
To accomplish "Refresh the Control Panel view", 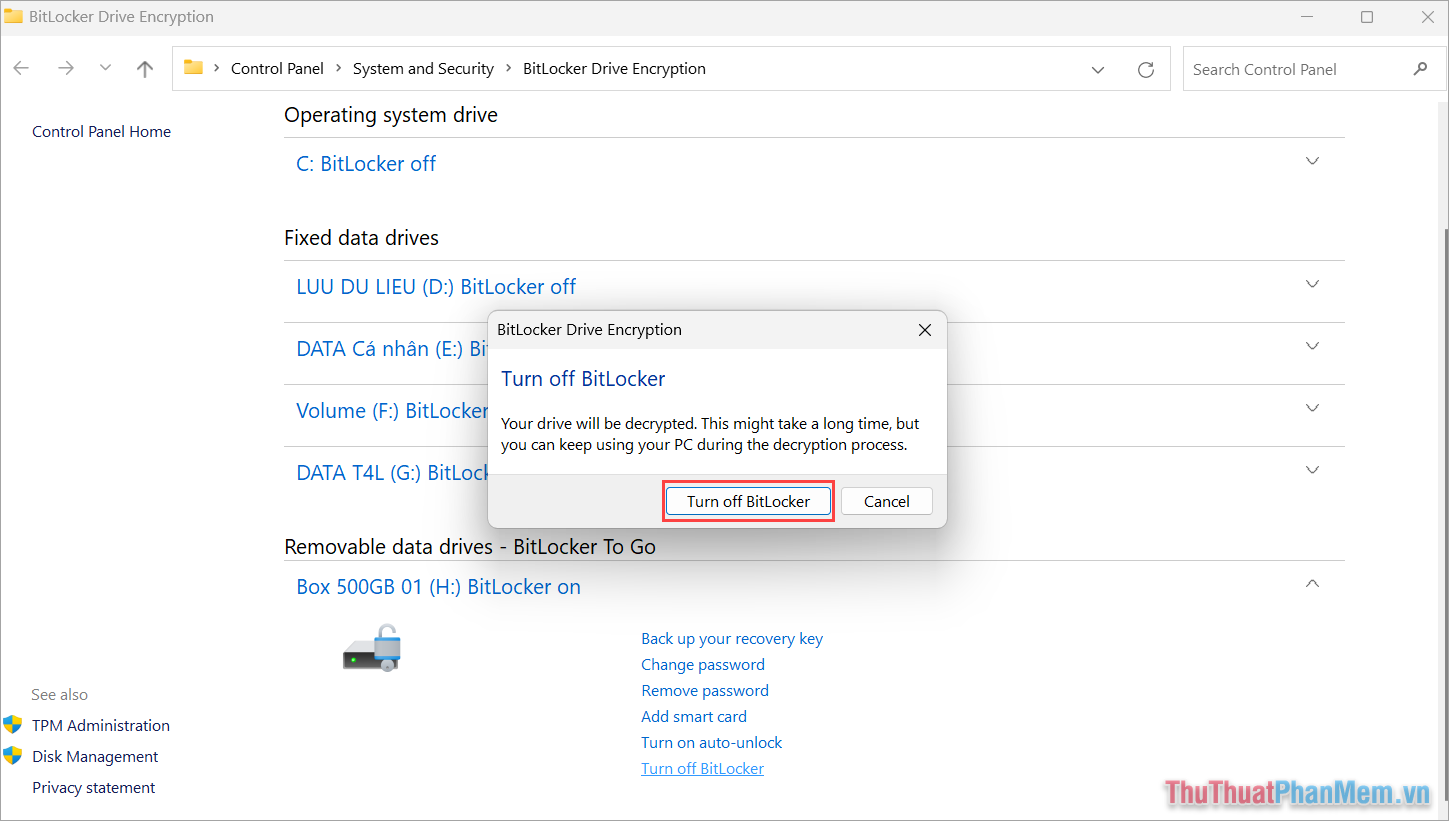I will coord(1145,68).
